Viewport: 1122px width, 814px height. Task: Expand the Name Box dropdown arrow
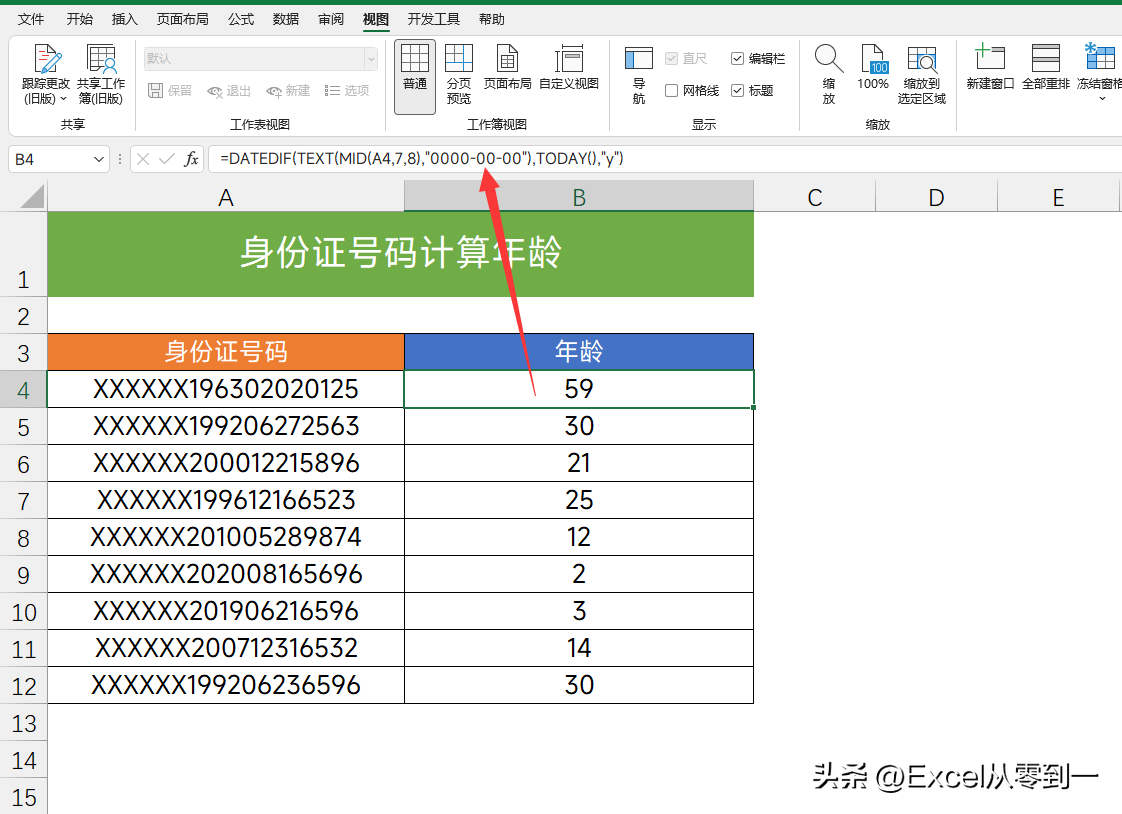coord(99,160)
